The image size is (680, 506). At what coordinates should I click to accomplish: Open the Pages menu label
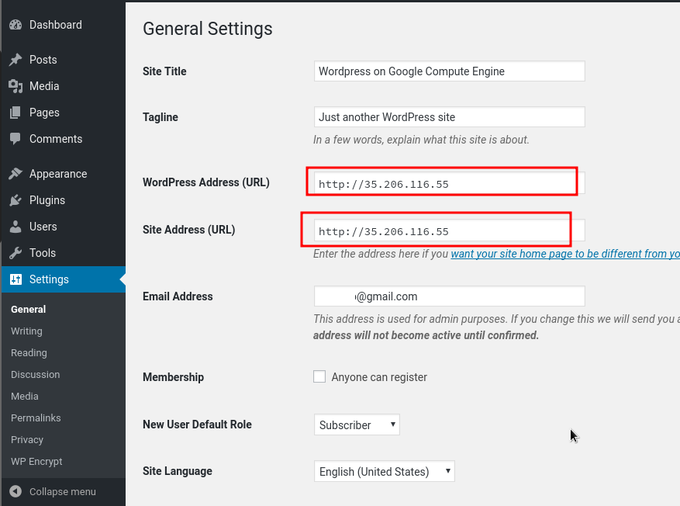pos(44,112)
